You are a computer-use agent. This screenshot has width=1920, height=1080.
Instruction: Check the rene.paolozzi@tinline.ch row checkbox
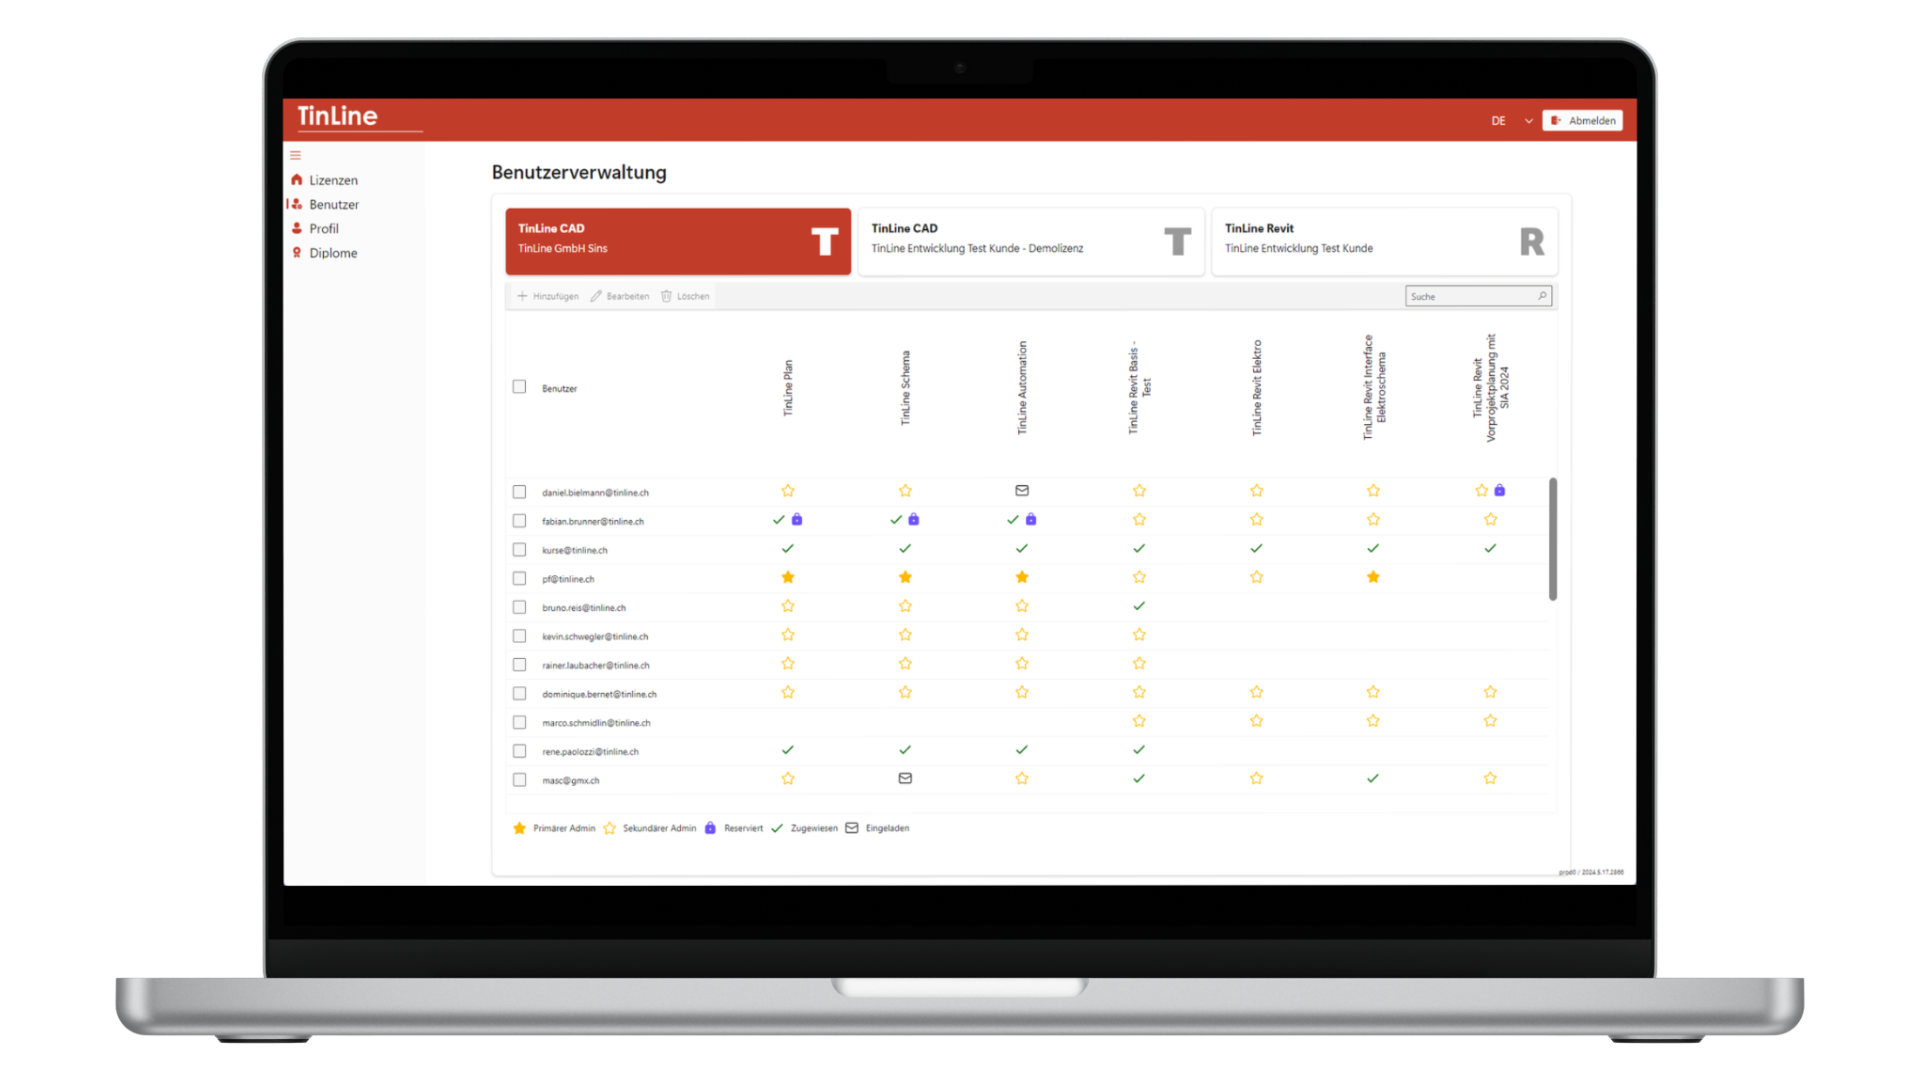[x=519, y=751]
